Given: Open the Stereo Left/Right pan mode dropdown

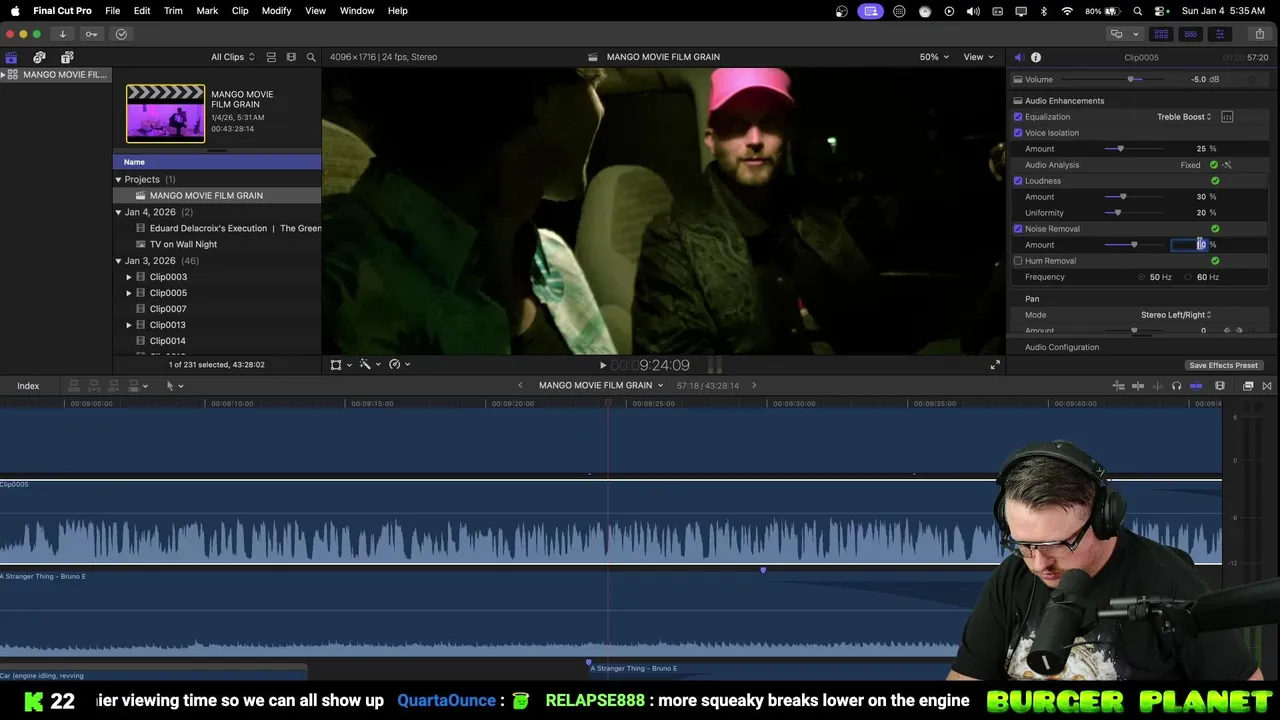Looking at the screenshot, I should point(1176,315).
